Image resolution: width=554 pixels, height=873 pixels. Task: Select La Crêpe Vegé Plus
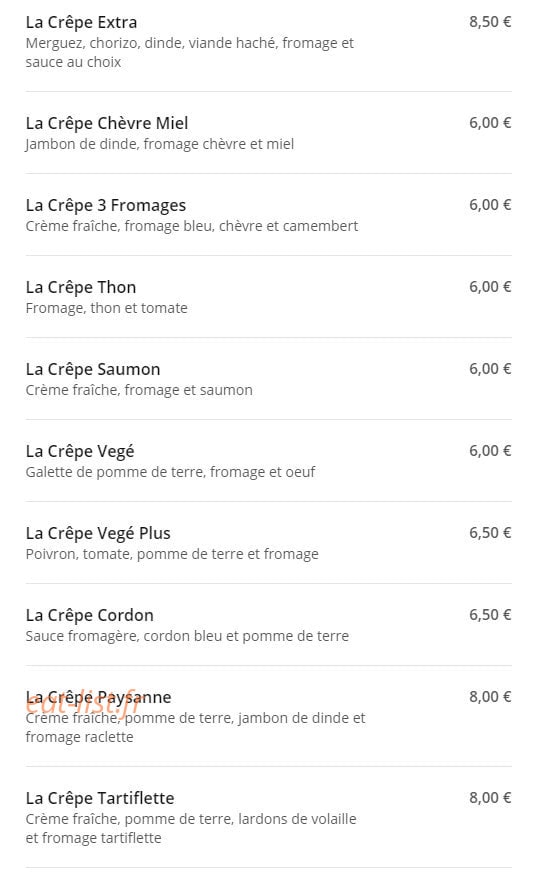(x=98, y=533)
